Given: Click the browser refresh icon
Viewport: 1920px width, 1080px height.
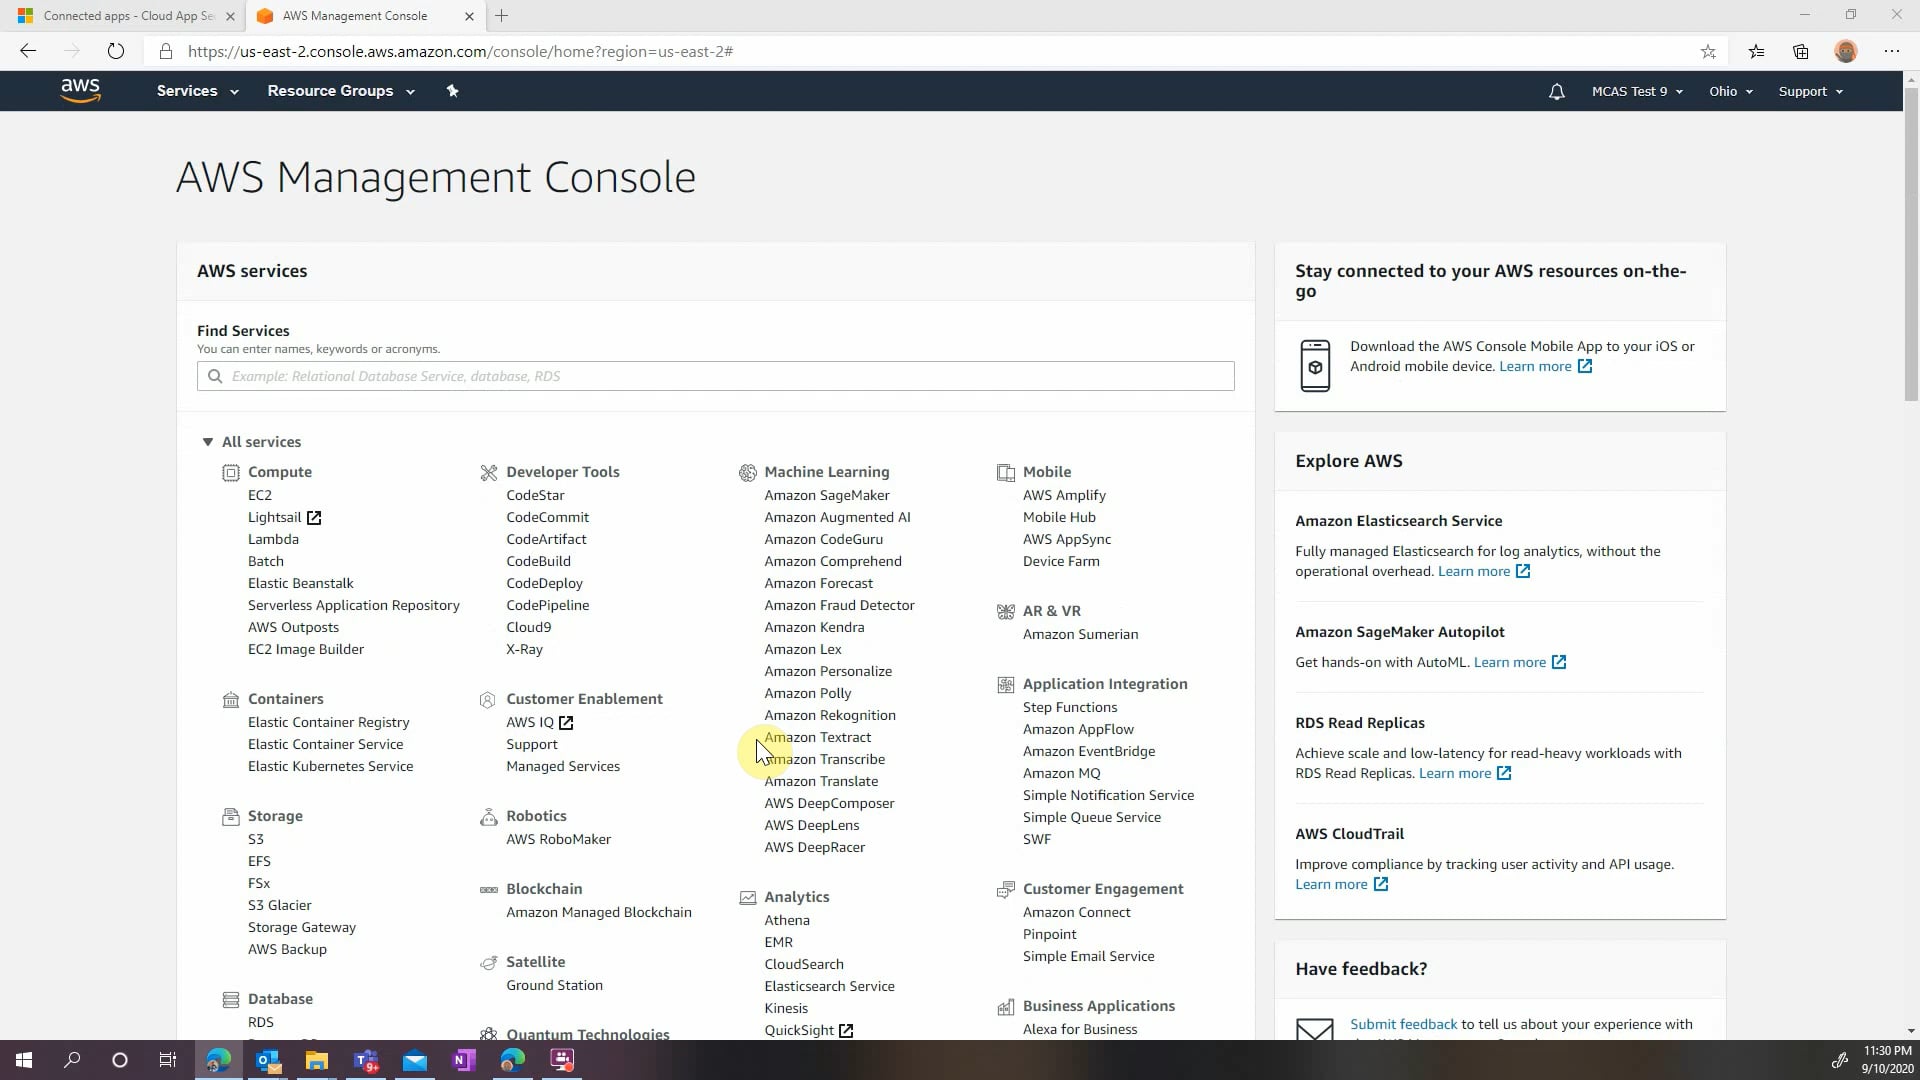Looking at the screenshot, I should [x=116, y=52].
